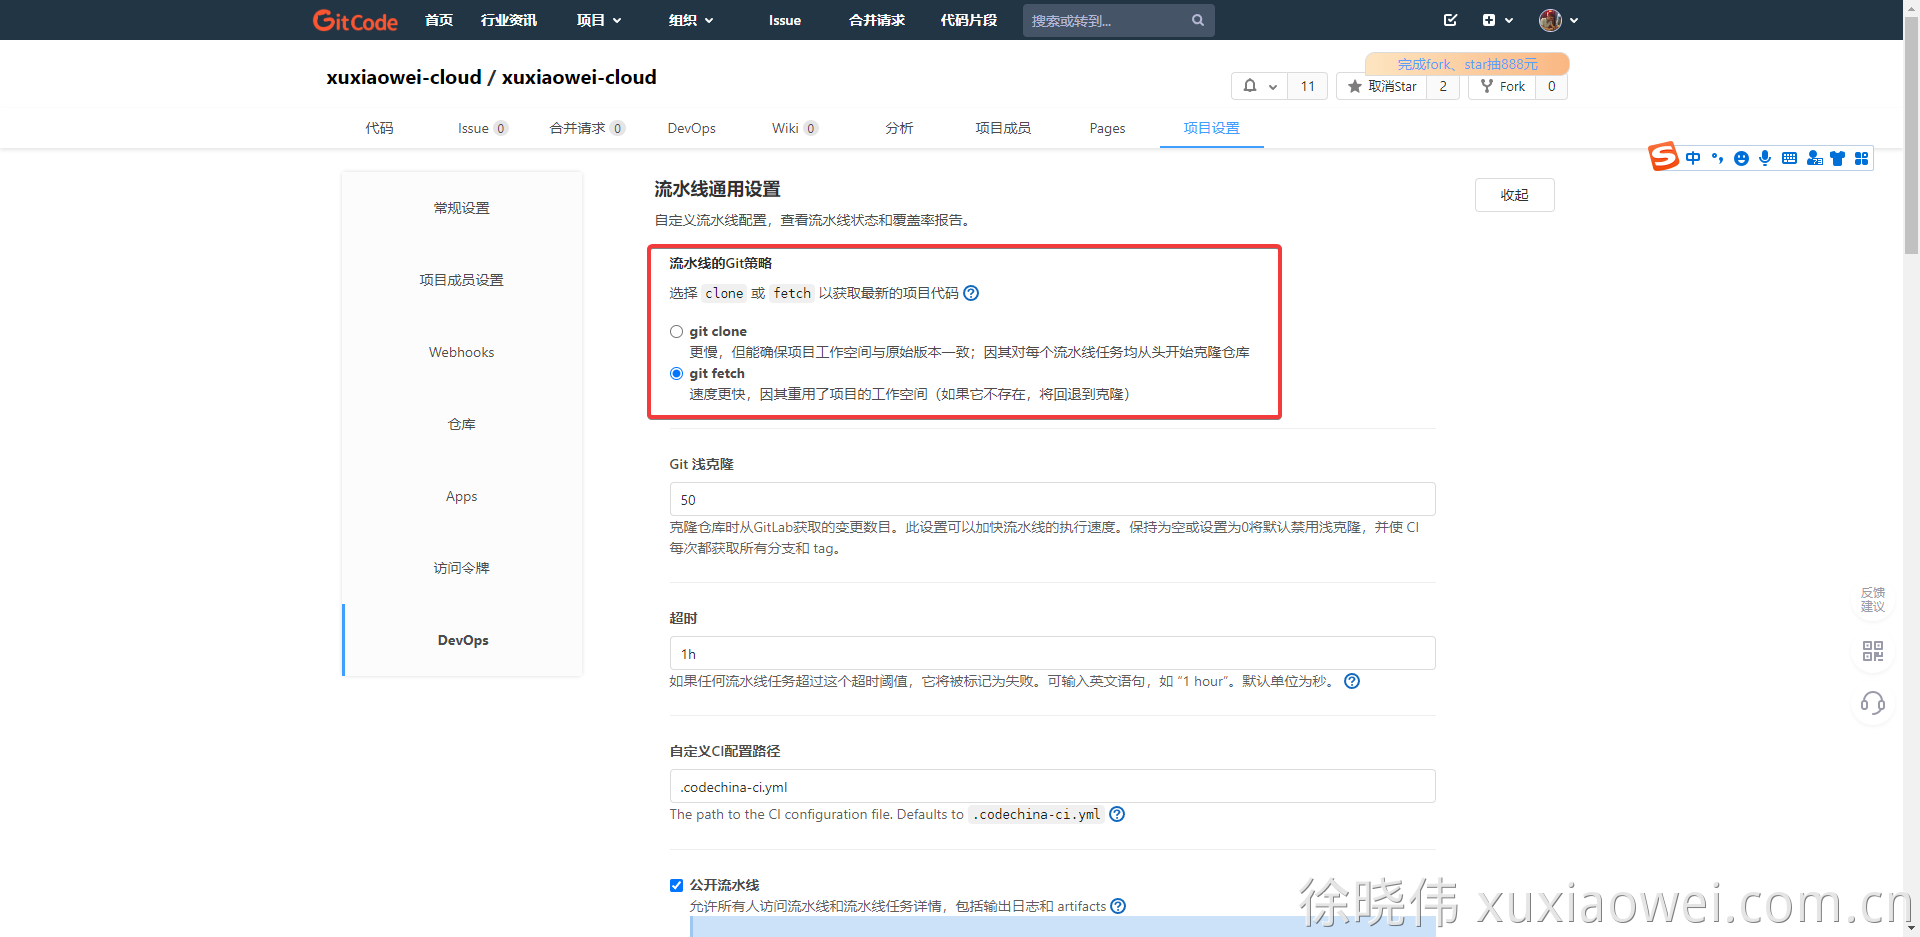The image size is (1920, 937).
Task: Click the 收起 collapse button
Action: tap(1514, 195)
